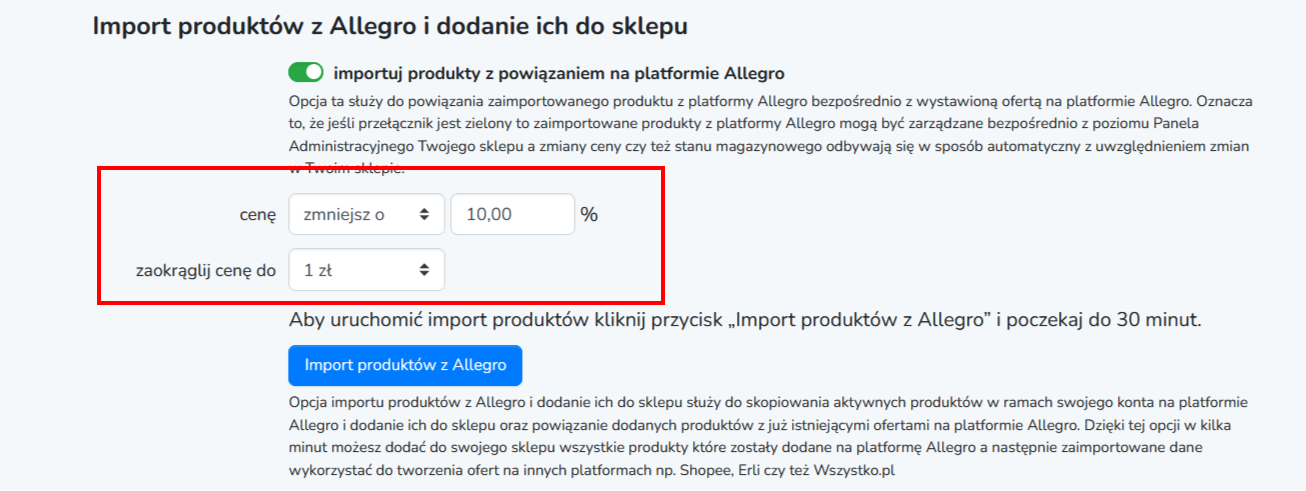1306x491 pixels.
Task: Click the "cenę" field label
Action: pos(257,214)
